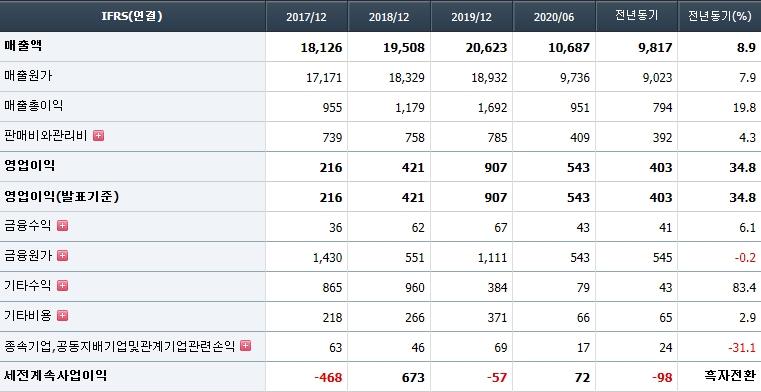Screen dimensions: 761x392
Task: Click the 10,687 revenue value
Action: tap(569, 48)
